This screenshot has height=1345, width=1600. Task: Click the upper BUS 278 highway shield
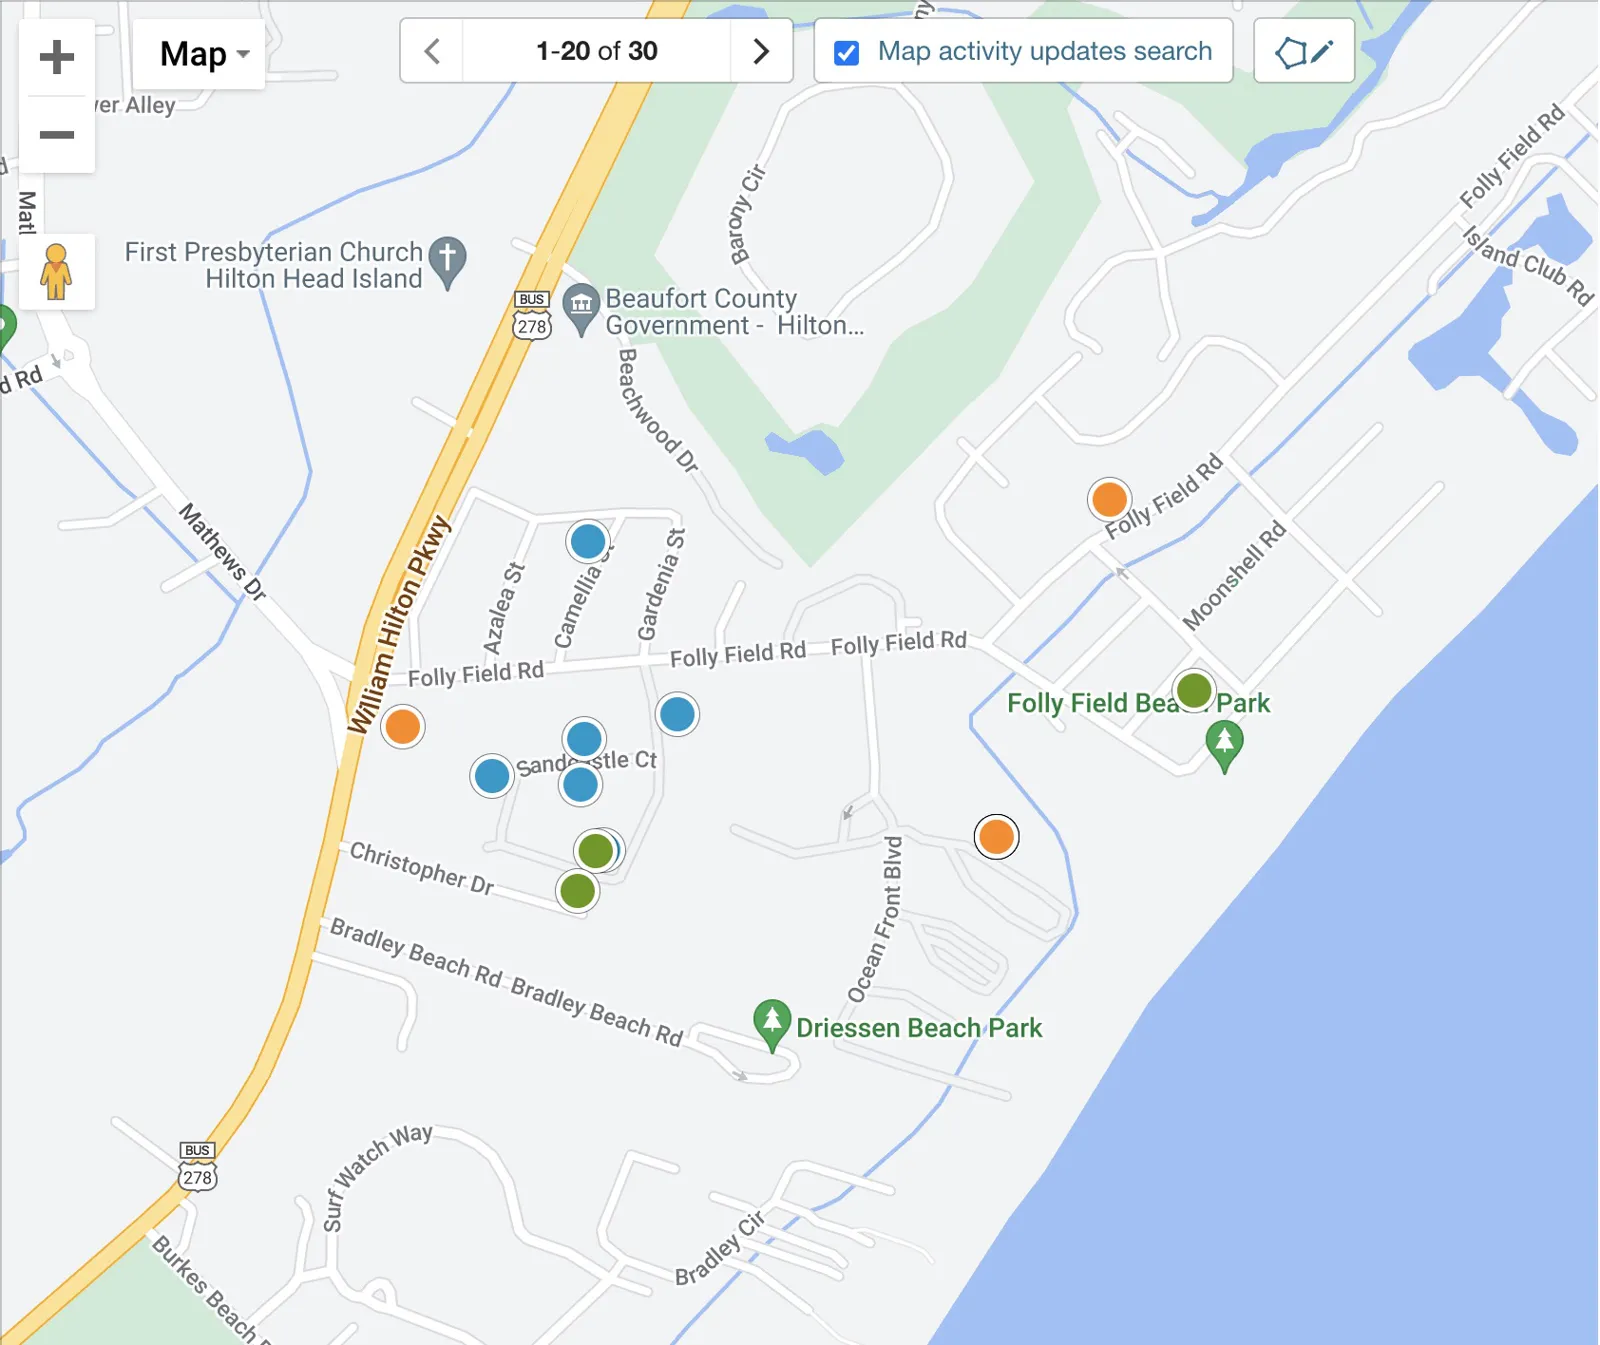532,316
